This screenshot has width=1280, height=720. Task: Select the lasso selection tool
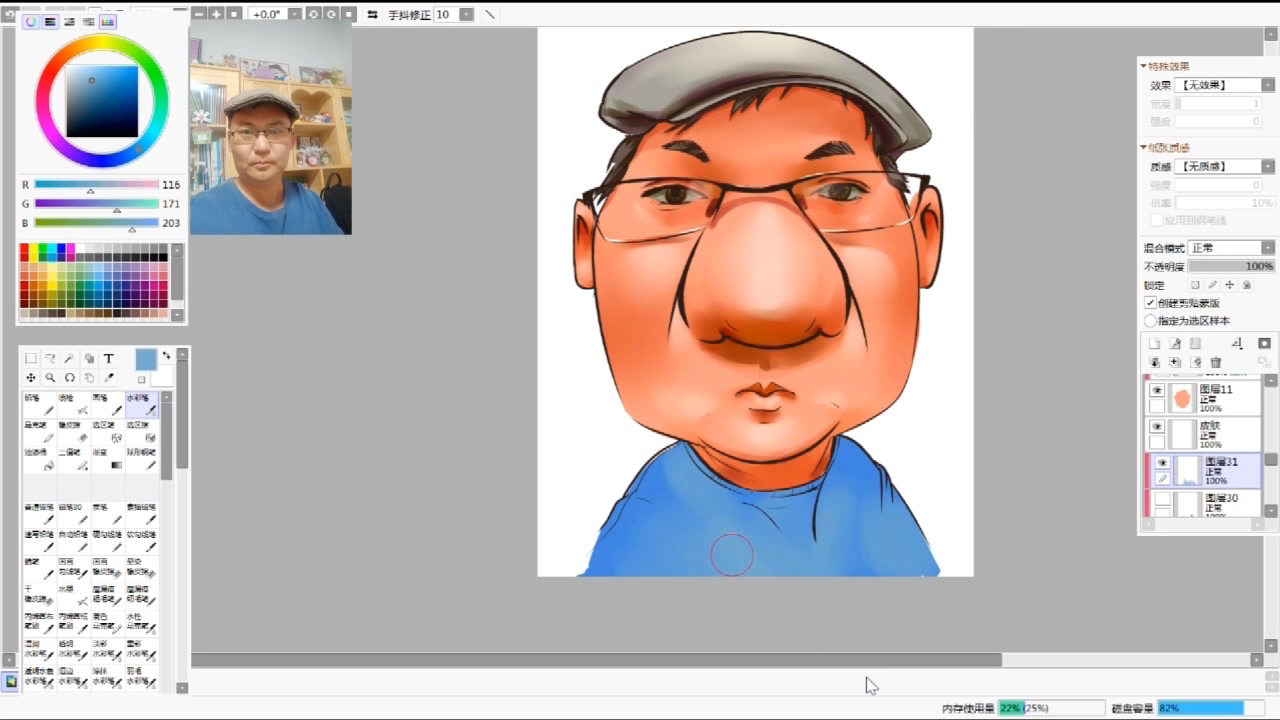tap(50, 358)
